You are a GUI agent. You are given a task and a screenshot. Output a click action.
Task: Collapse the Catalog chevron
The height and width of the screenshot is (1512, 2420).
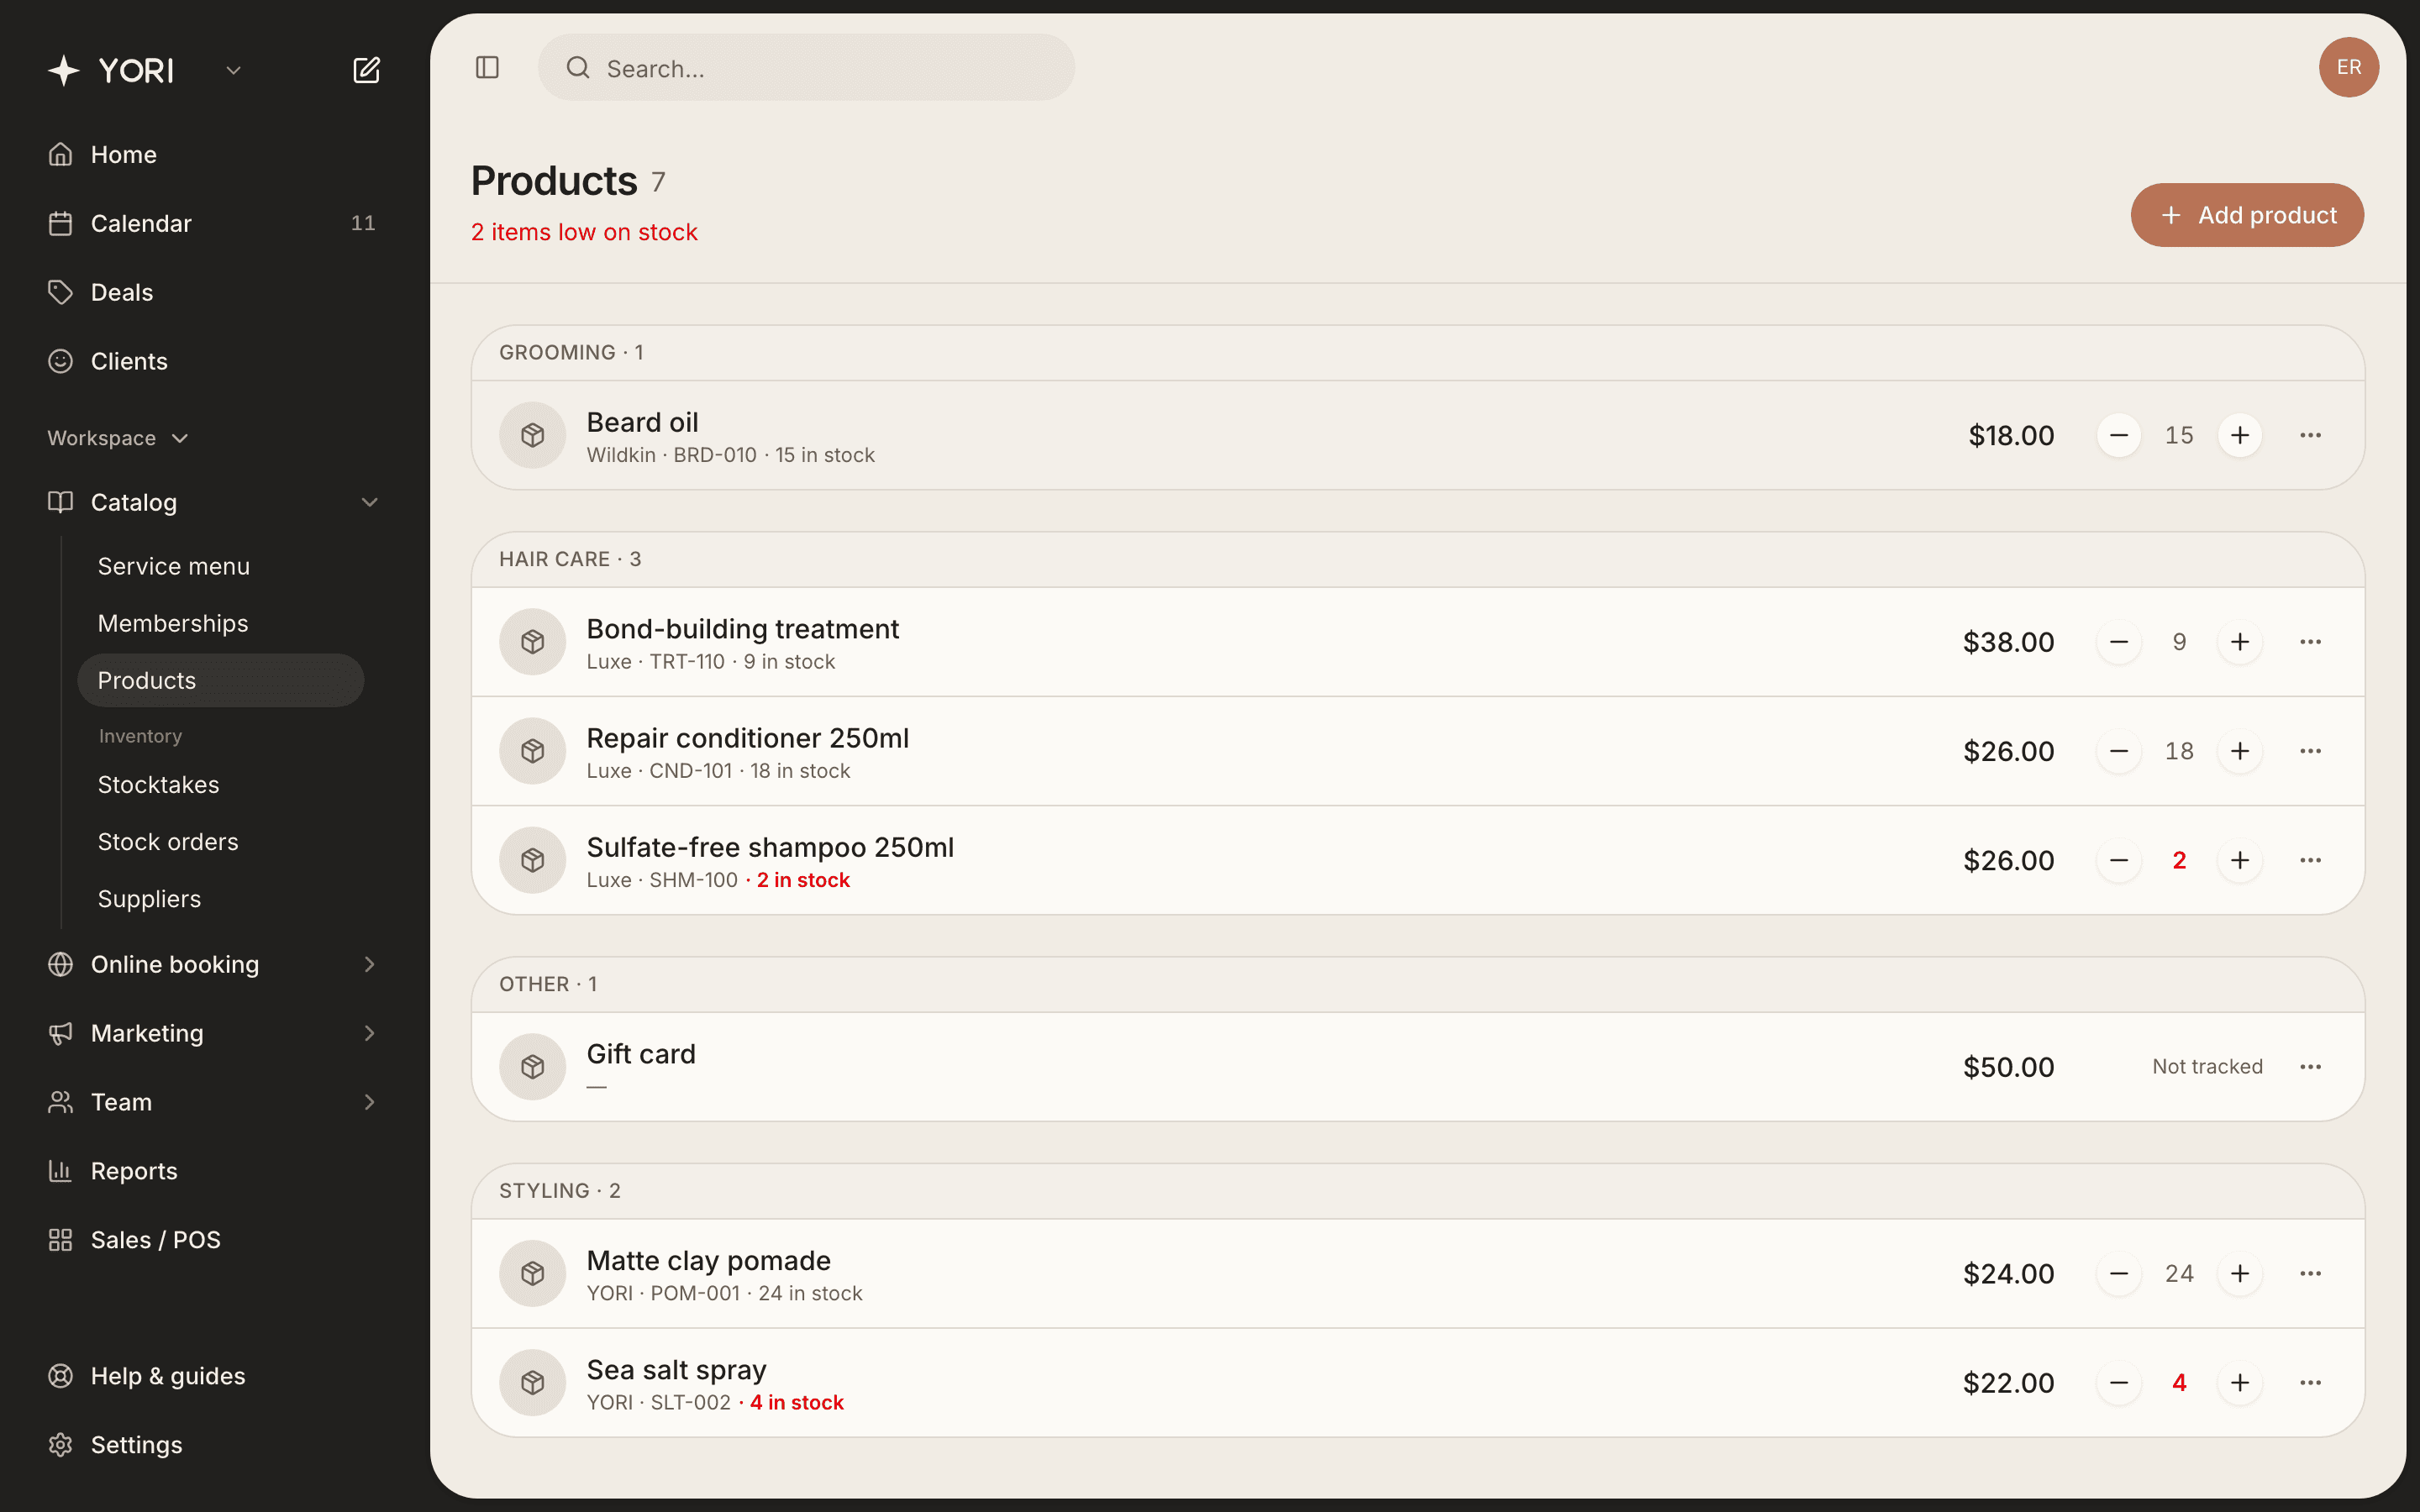pos(369,502)
